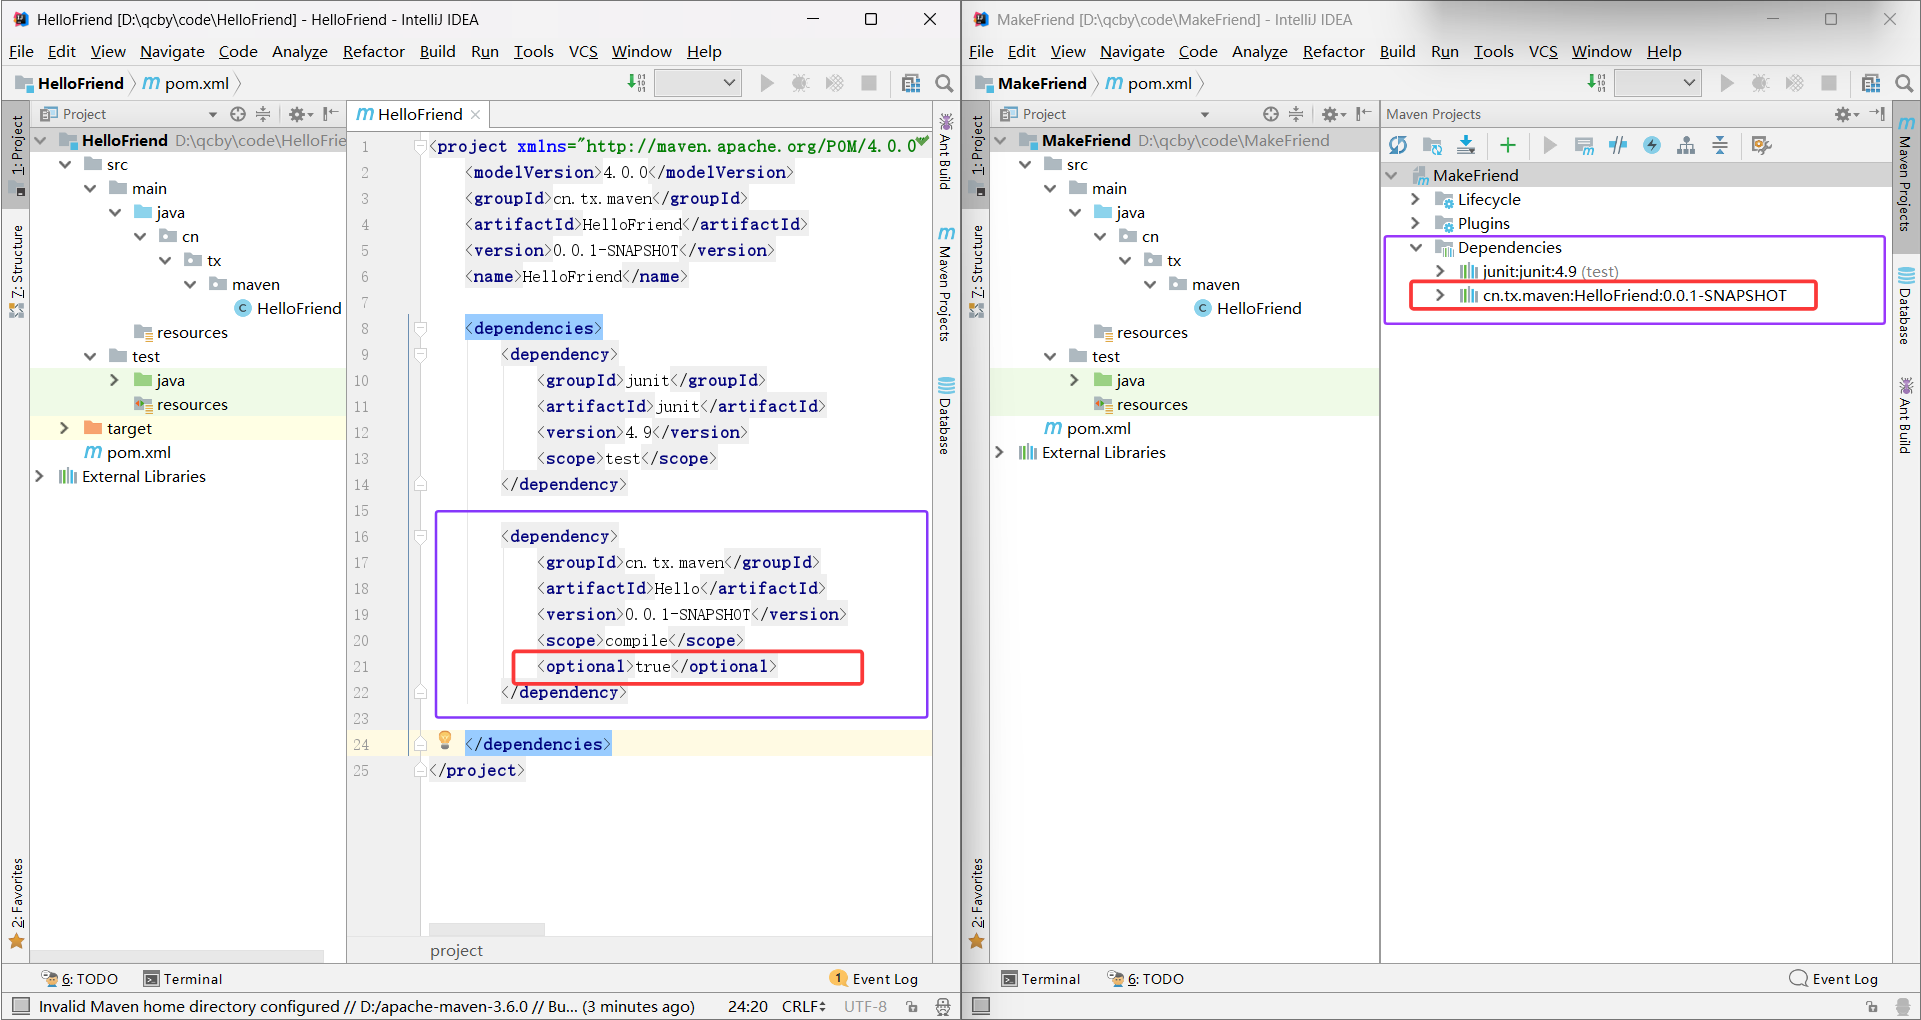This screenshot has width=1921, height=1020.
Task: Collapse all in HelloFriend Project panel
Action: (263, 114)
